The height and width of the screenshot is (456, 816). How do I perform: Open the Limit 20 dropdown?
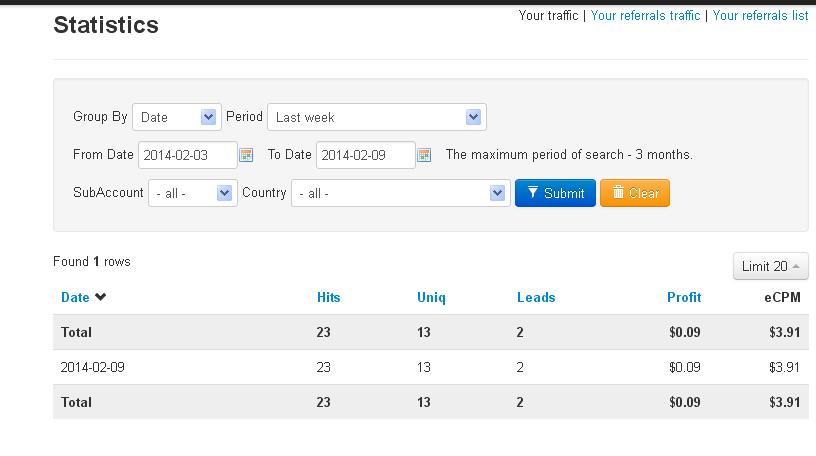pos(770,267)
